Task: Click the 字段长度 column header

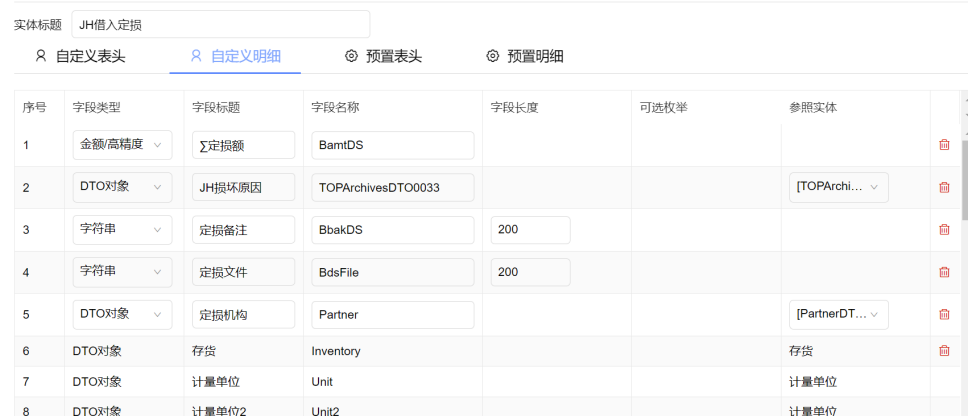Action: pyautogui.click(x=515, y=108)
